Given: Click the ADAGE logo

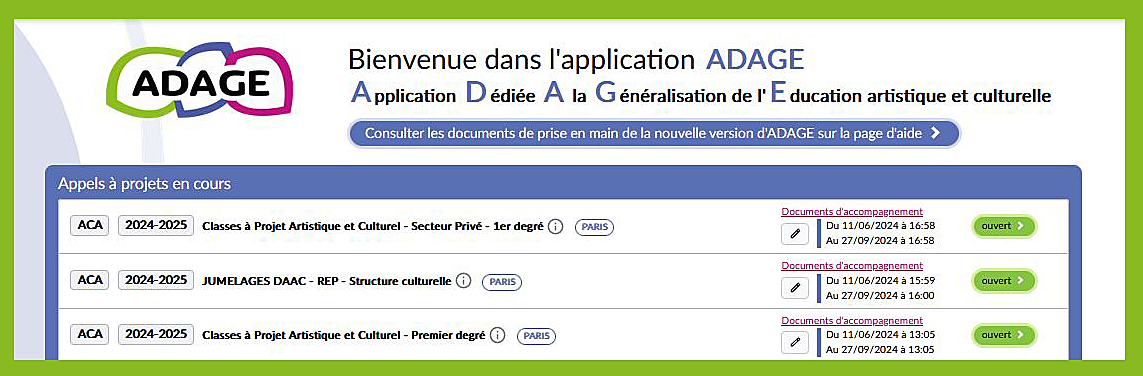Looking at the screenshot, I should point(199,79).
